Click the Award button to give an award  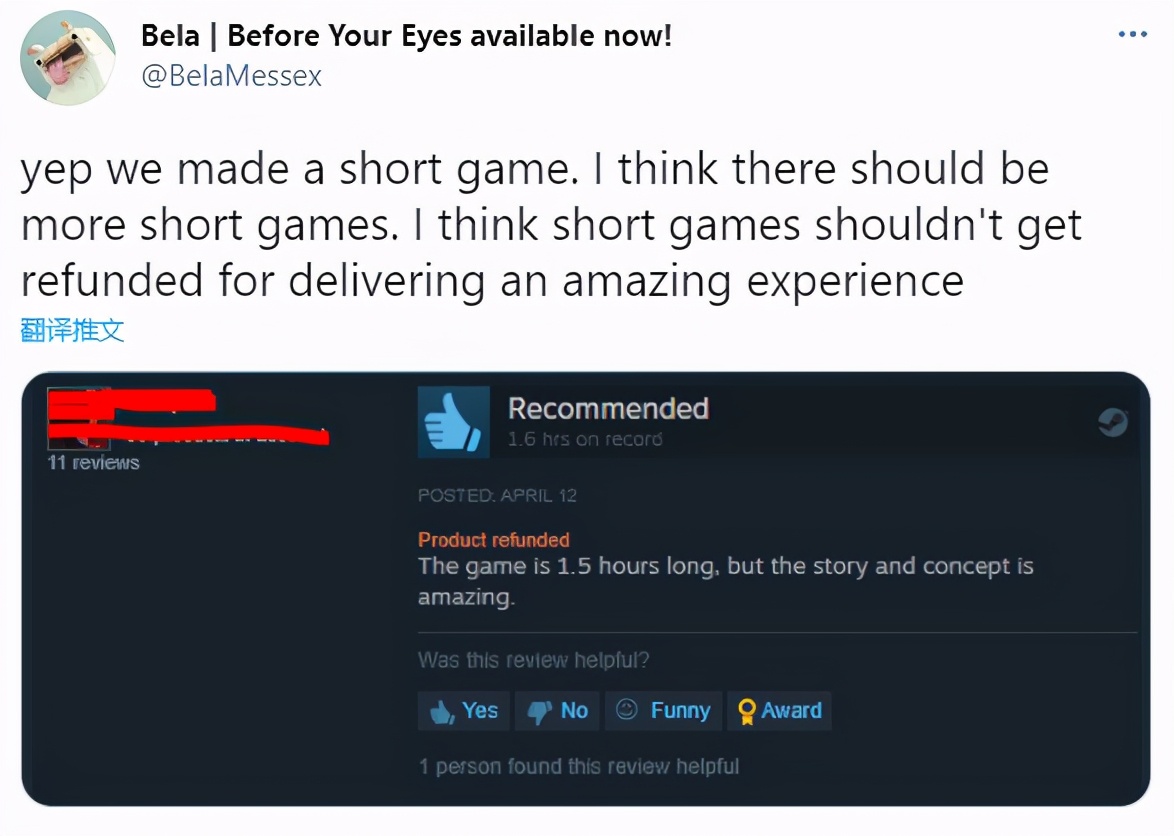click(x=779, y=711)
